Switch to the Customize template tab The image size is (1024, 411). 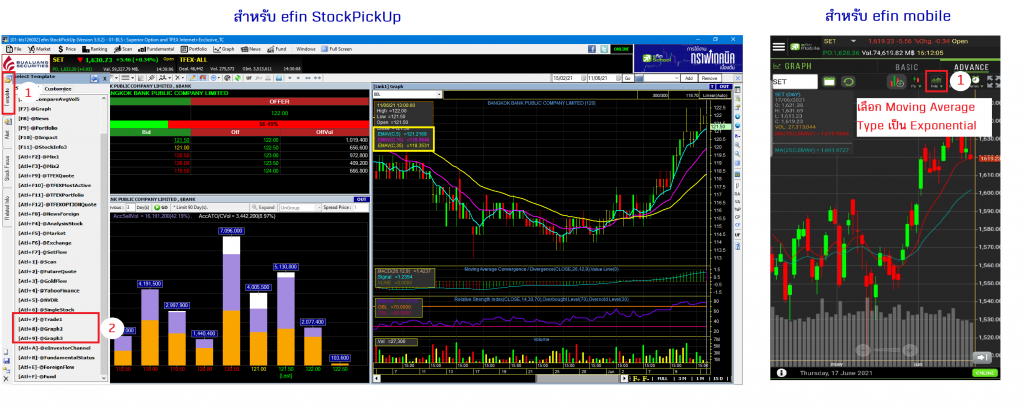click(57, 89)
